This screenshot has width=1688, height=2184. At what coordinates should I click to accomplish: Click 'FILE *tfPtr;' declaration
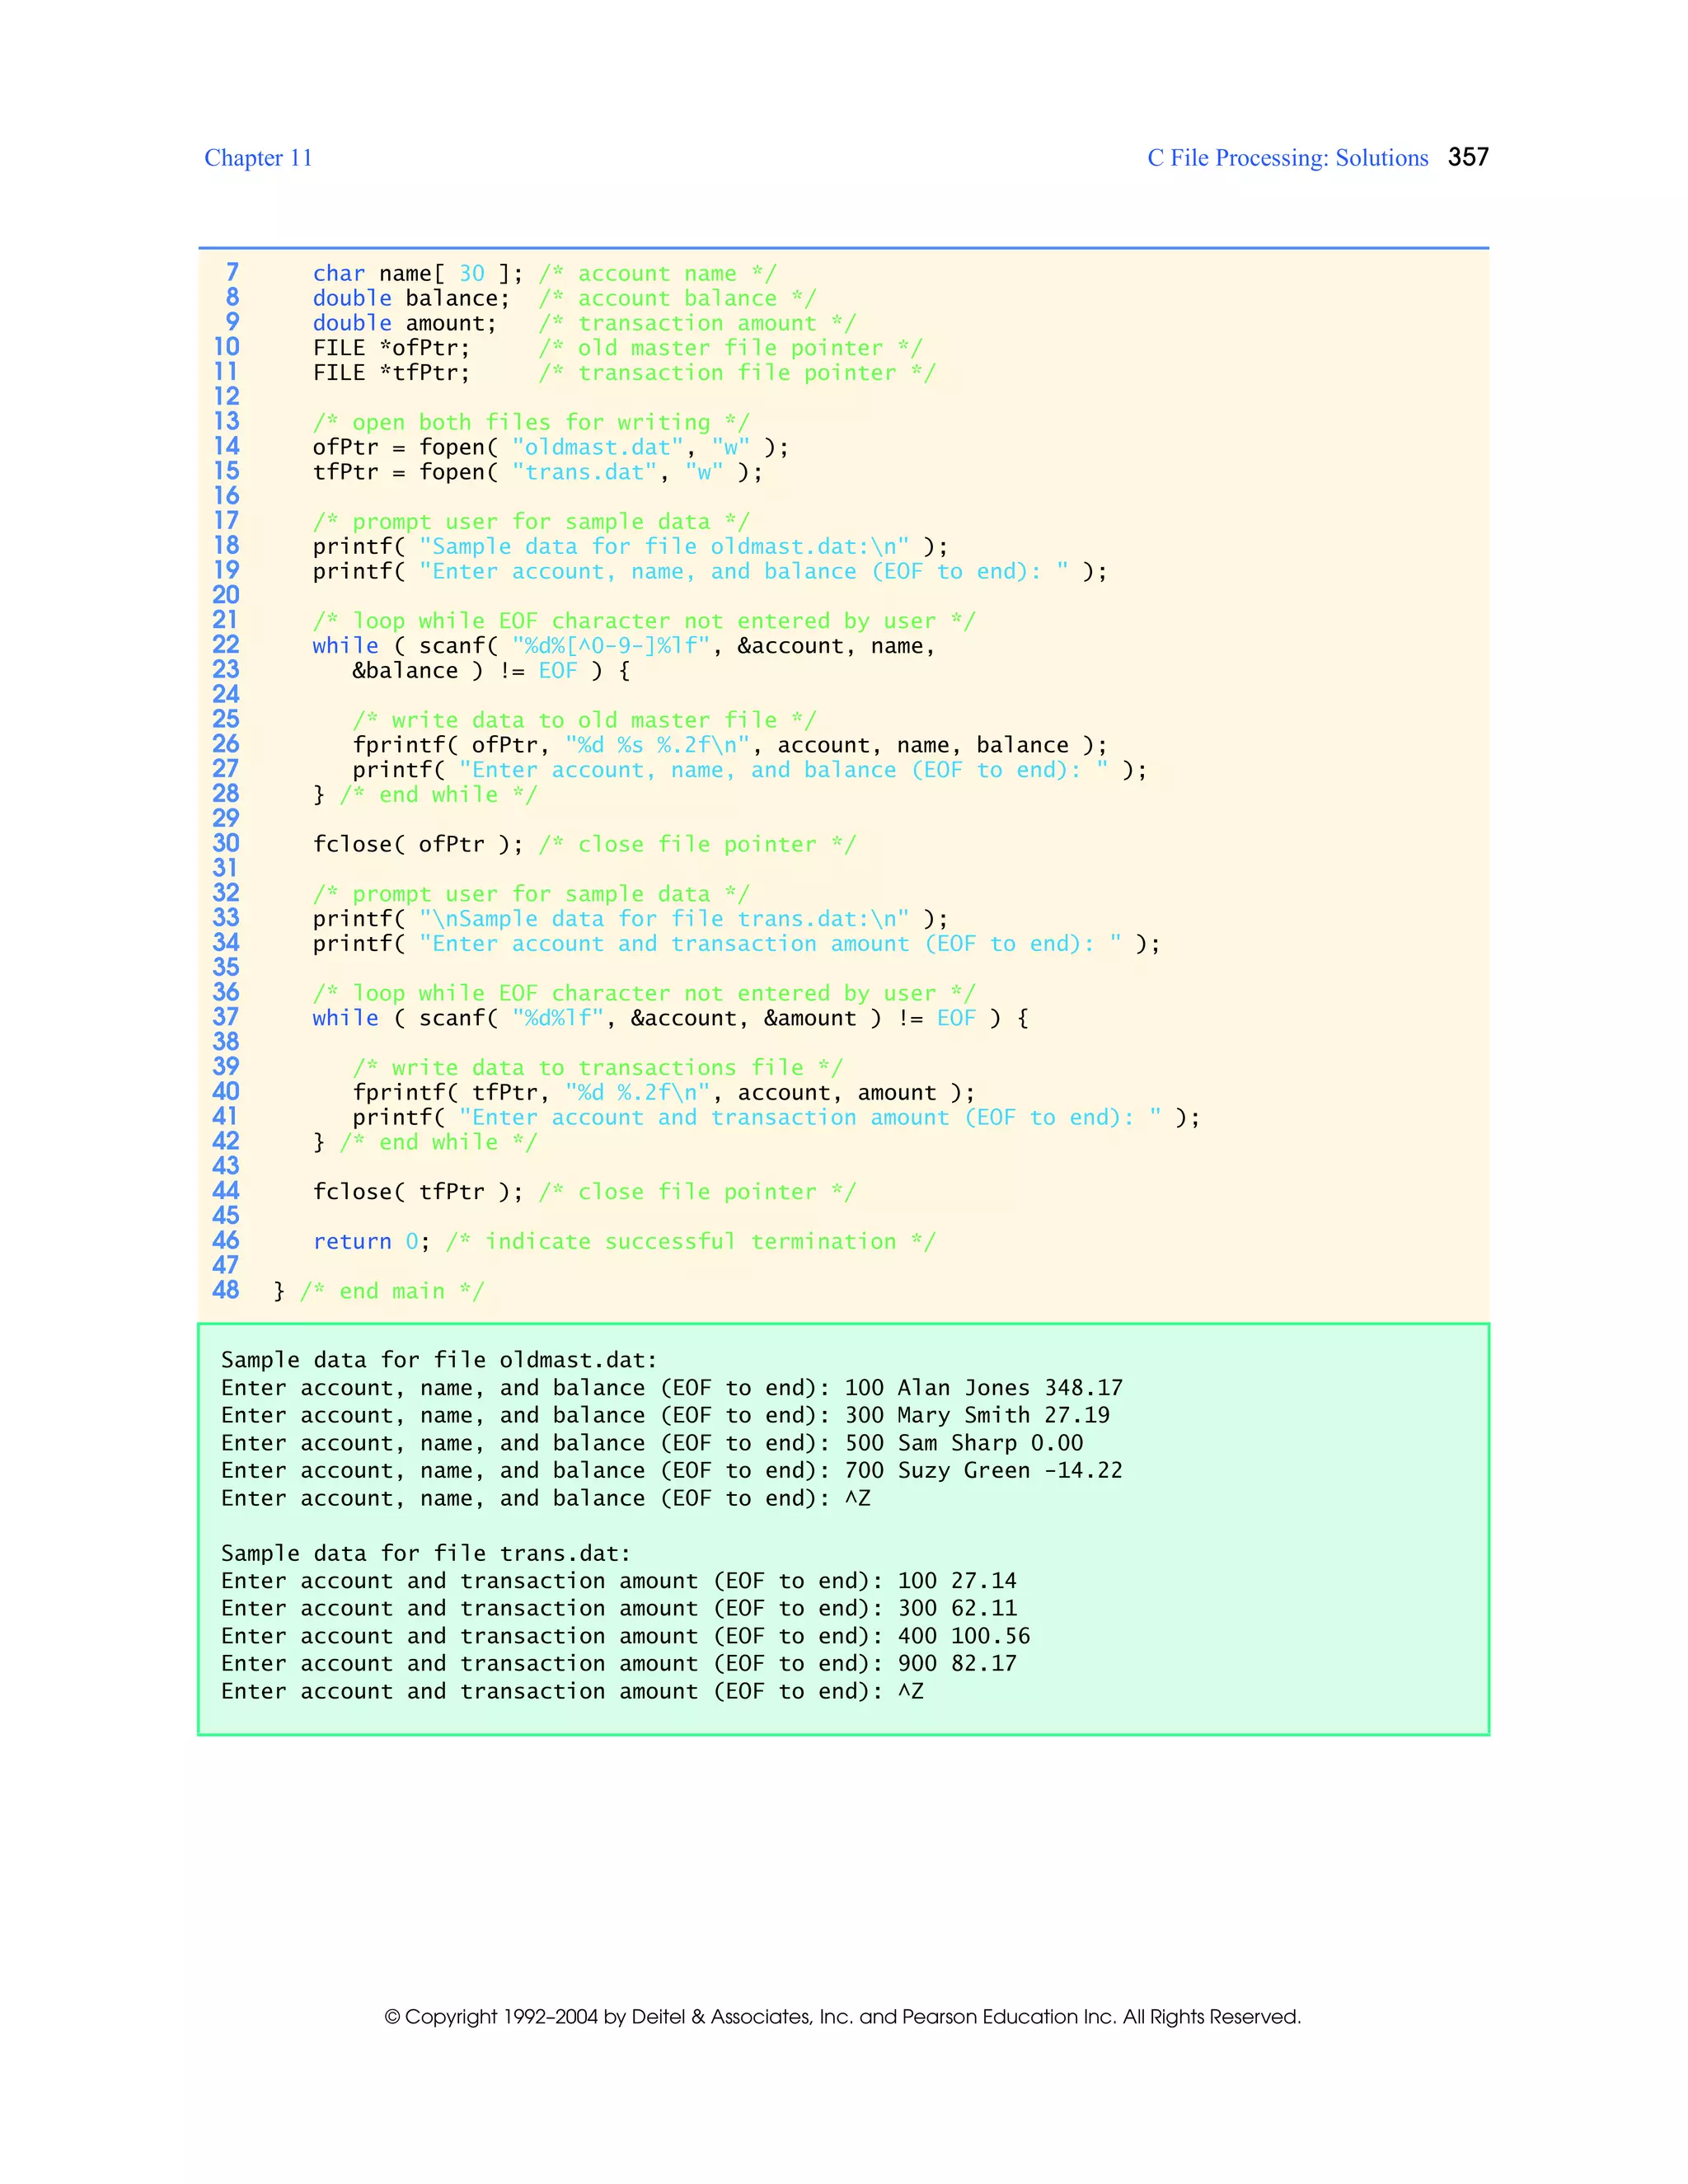(x=391, y=373)
